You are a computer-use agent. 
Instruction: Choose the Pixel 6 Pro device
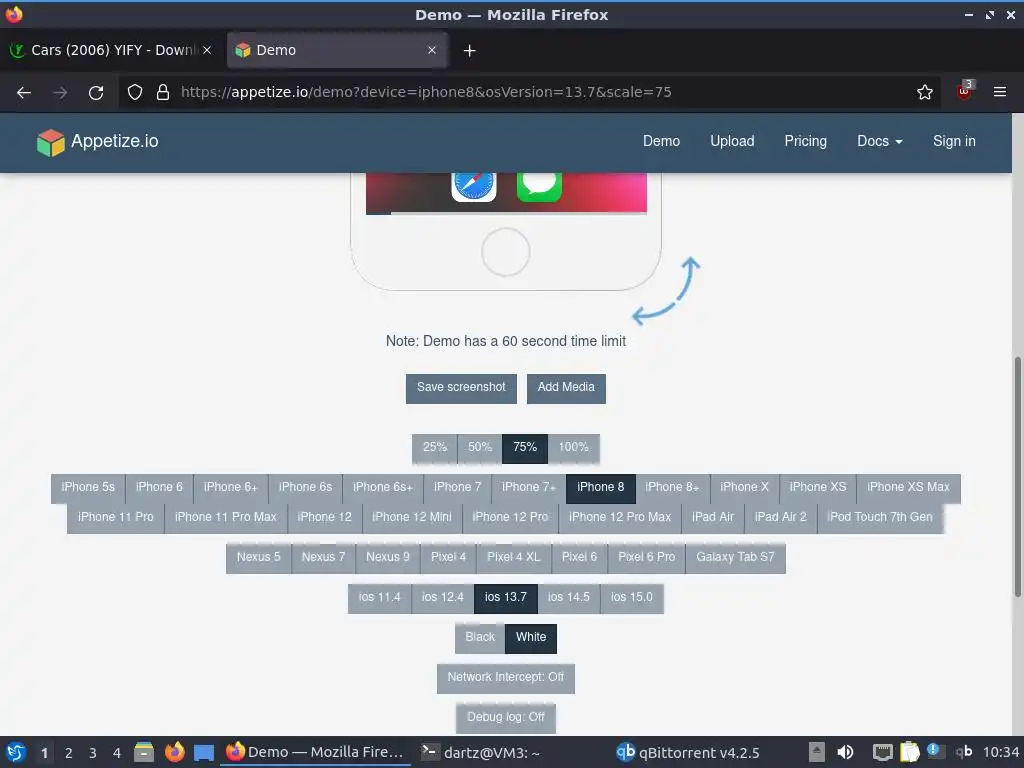coord(647,558)
